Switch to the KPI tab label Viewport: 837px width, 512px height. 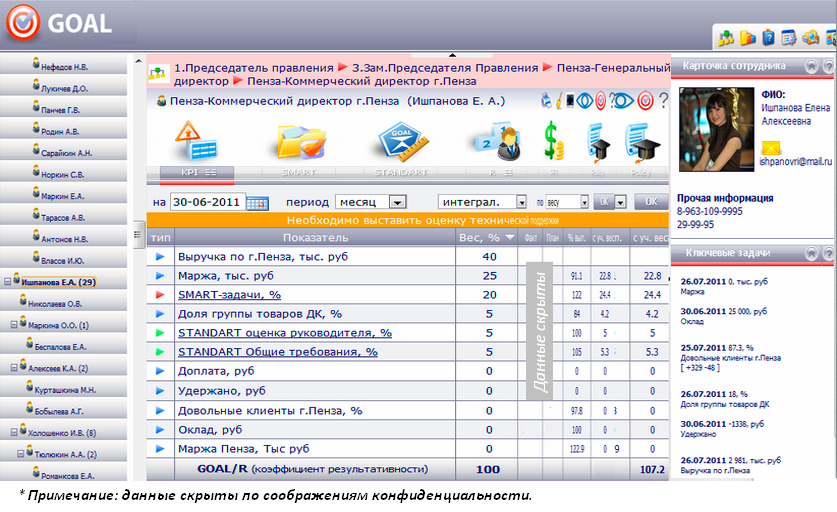coord(198,172)
